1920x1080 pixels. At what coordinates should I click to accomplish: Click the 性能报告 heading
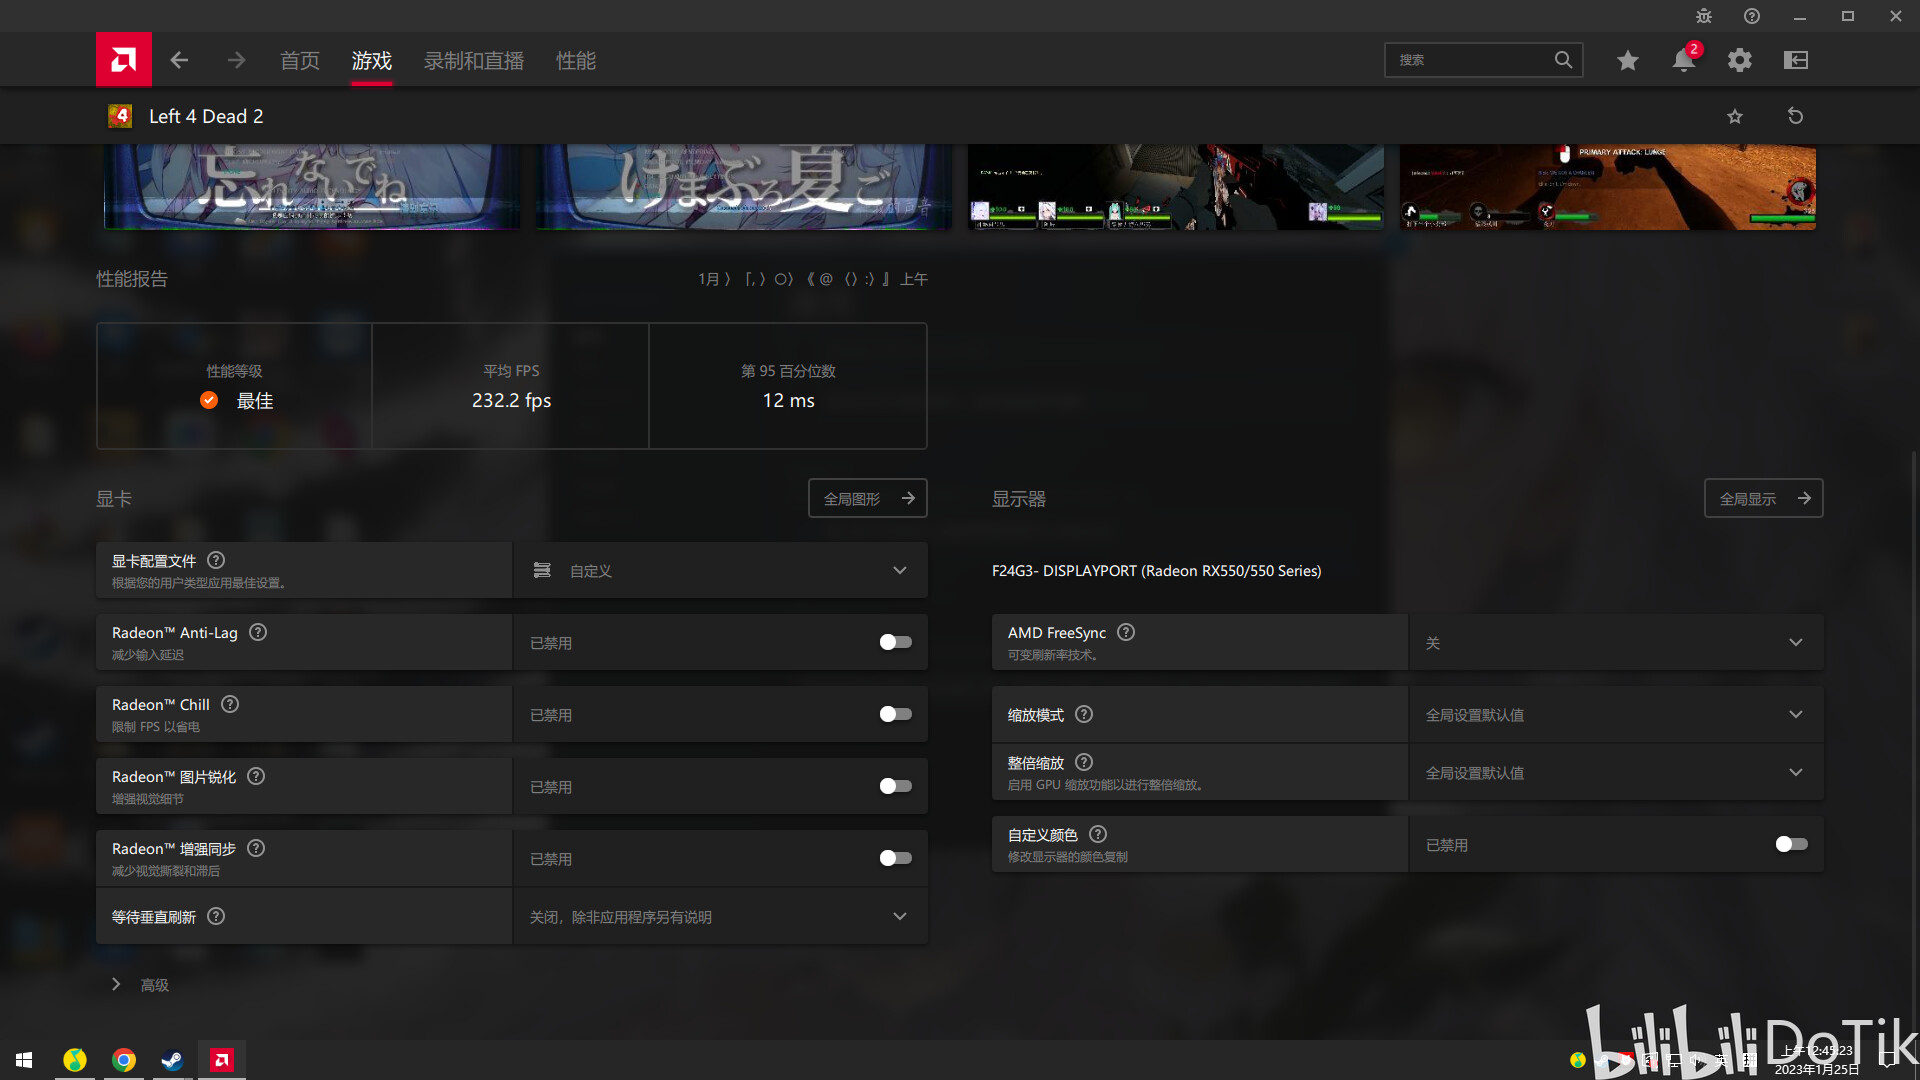point(132,279)
